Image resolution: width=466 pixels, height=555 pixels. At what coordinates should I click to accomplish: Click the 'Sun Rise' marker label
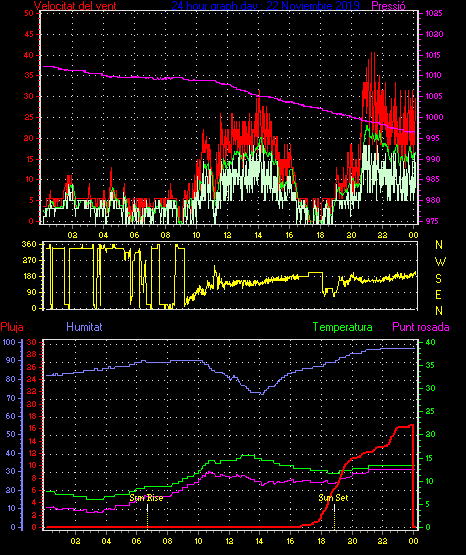146,498
